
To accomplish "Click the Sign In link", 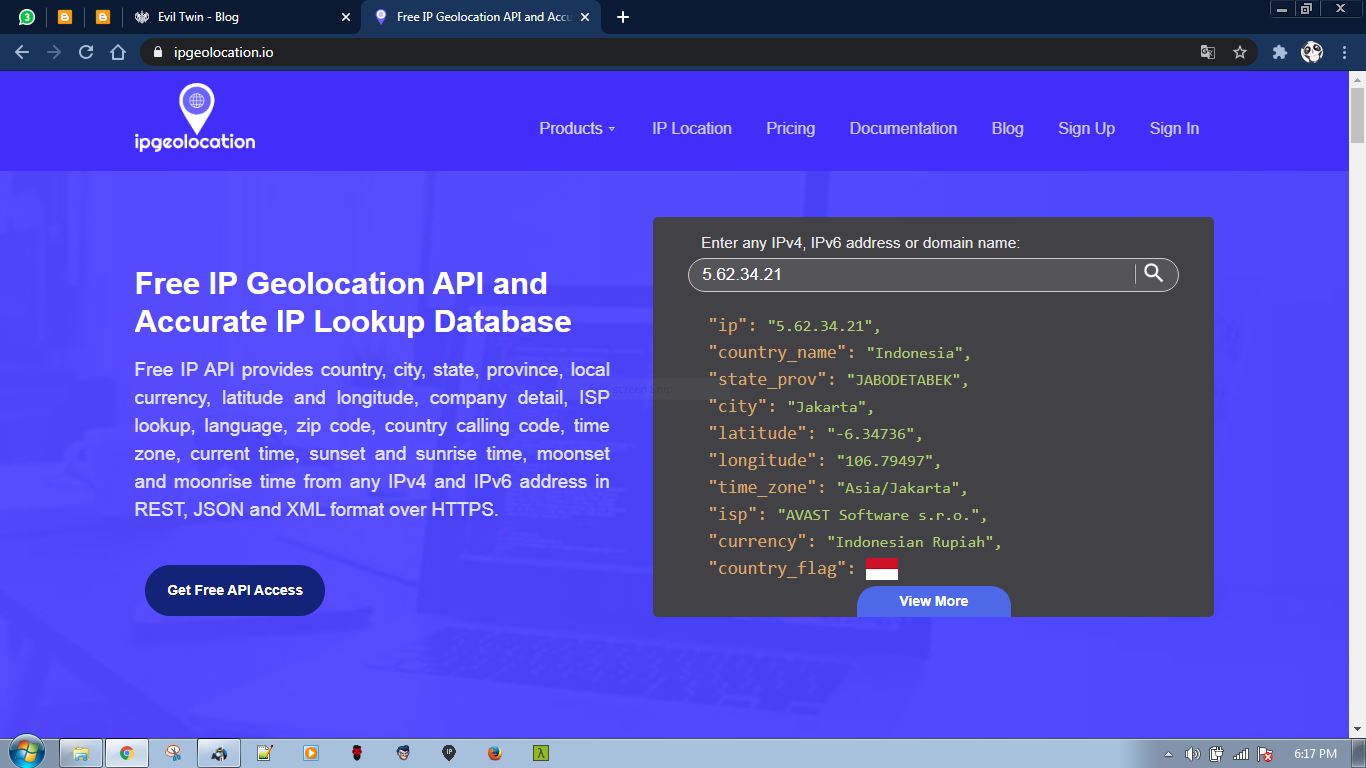I will (x=1174, y=128).
